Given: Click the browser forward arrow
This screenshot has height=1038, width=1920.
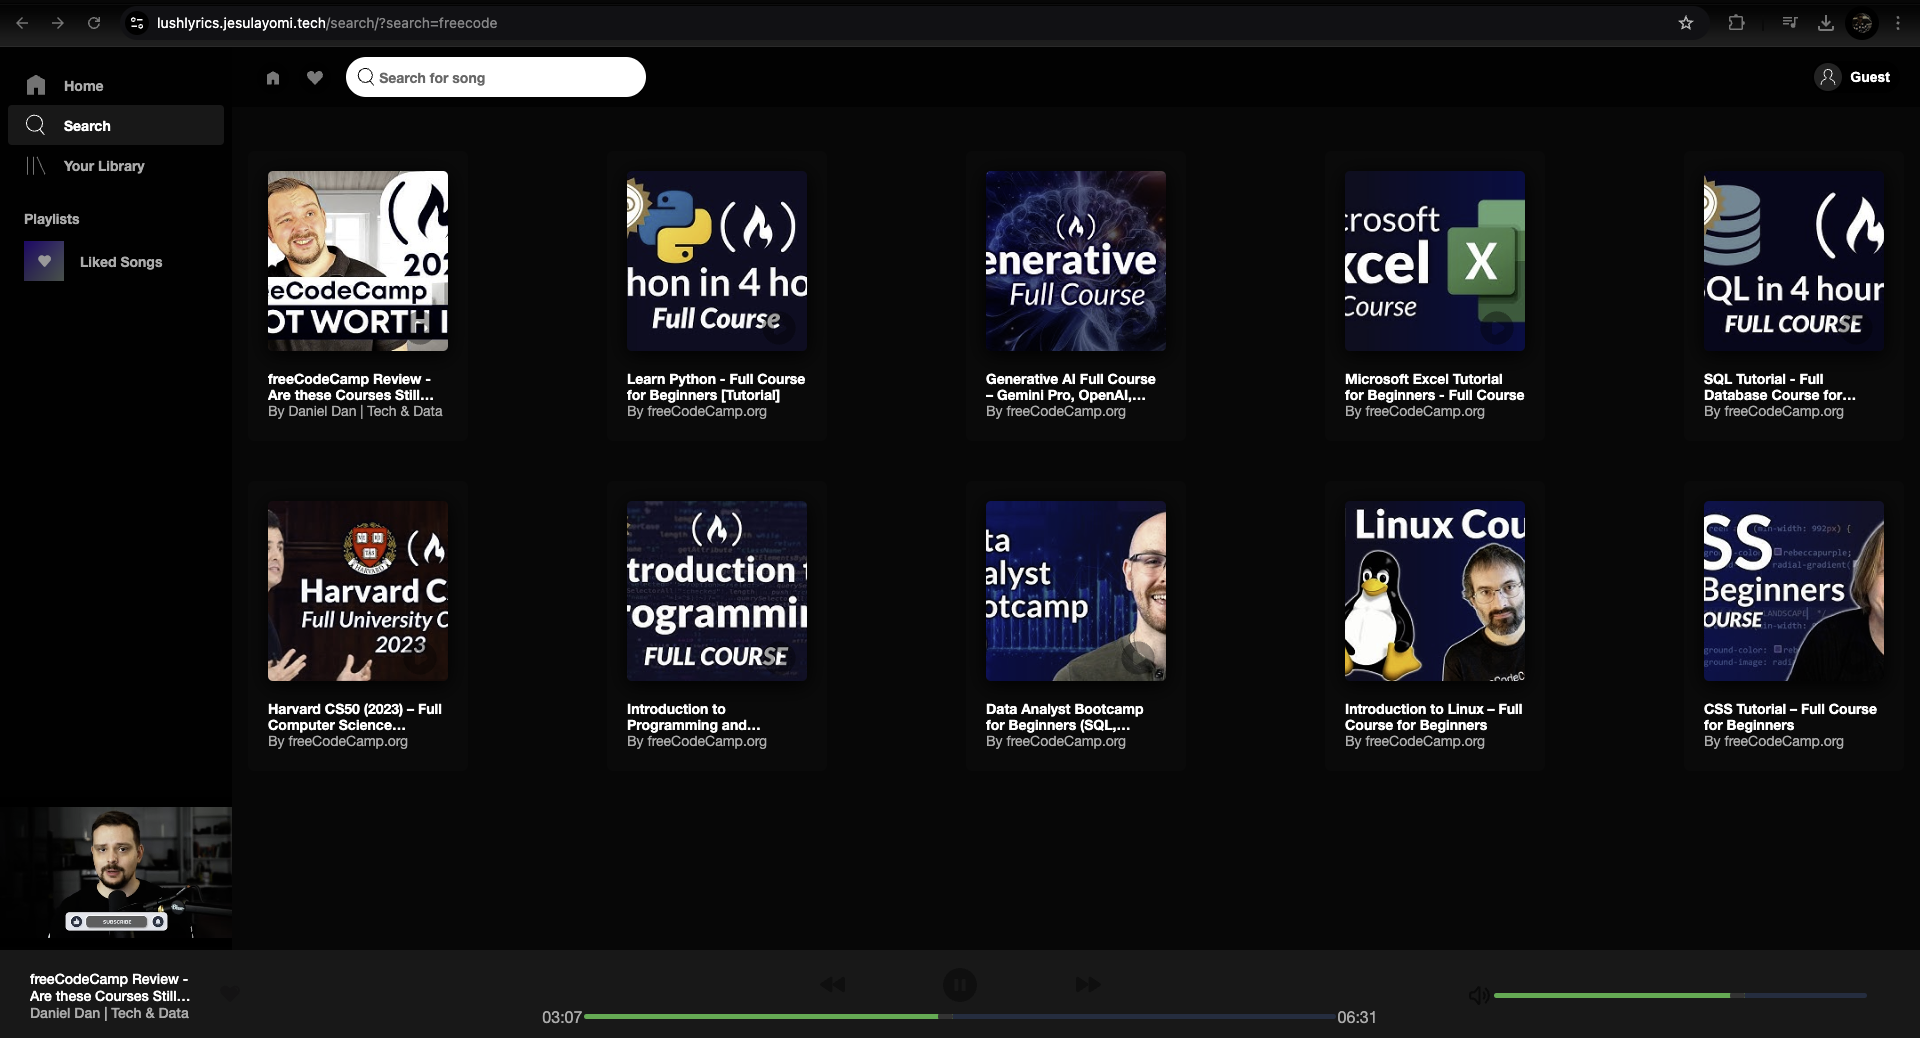Looking at the screenshot, I should click(x=58, y=22).
